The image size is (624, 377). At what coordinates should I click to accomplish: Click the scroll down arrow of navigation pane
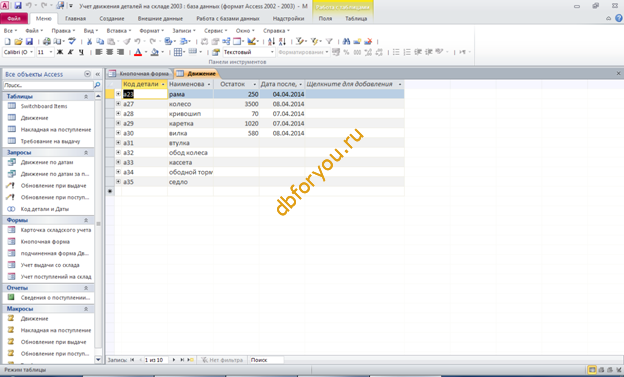[x=98, y=359]
